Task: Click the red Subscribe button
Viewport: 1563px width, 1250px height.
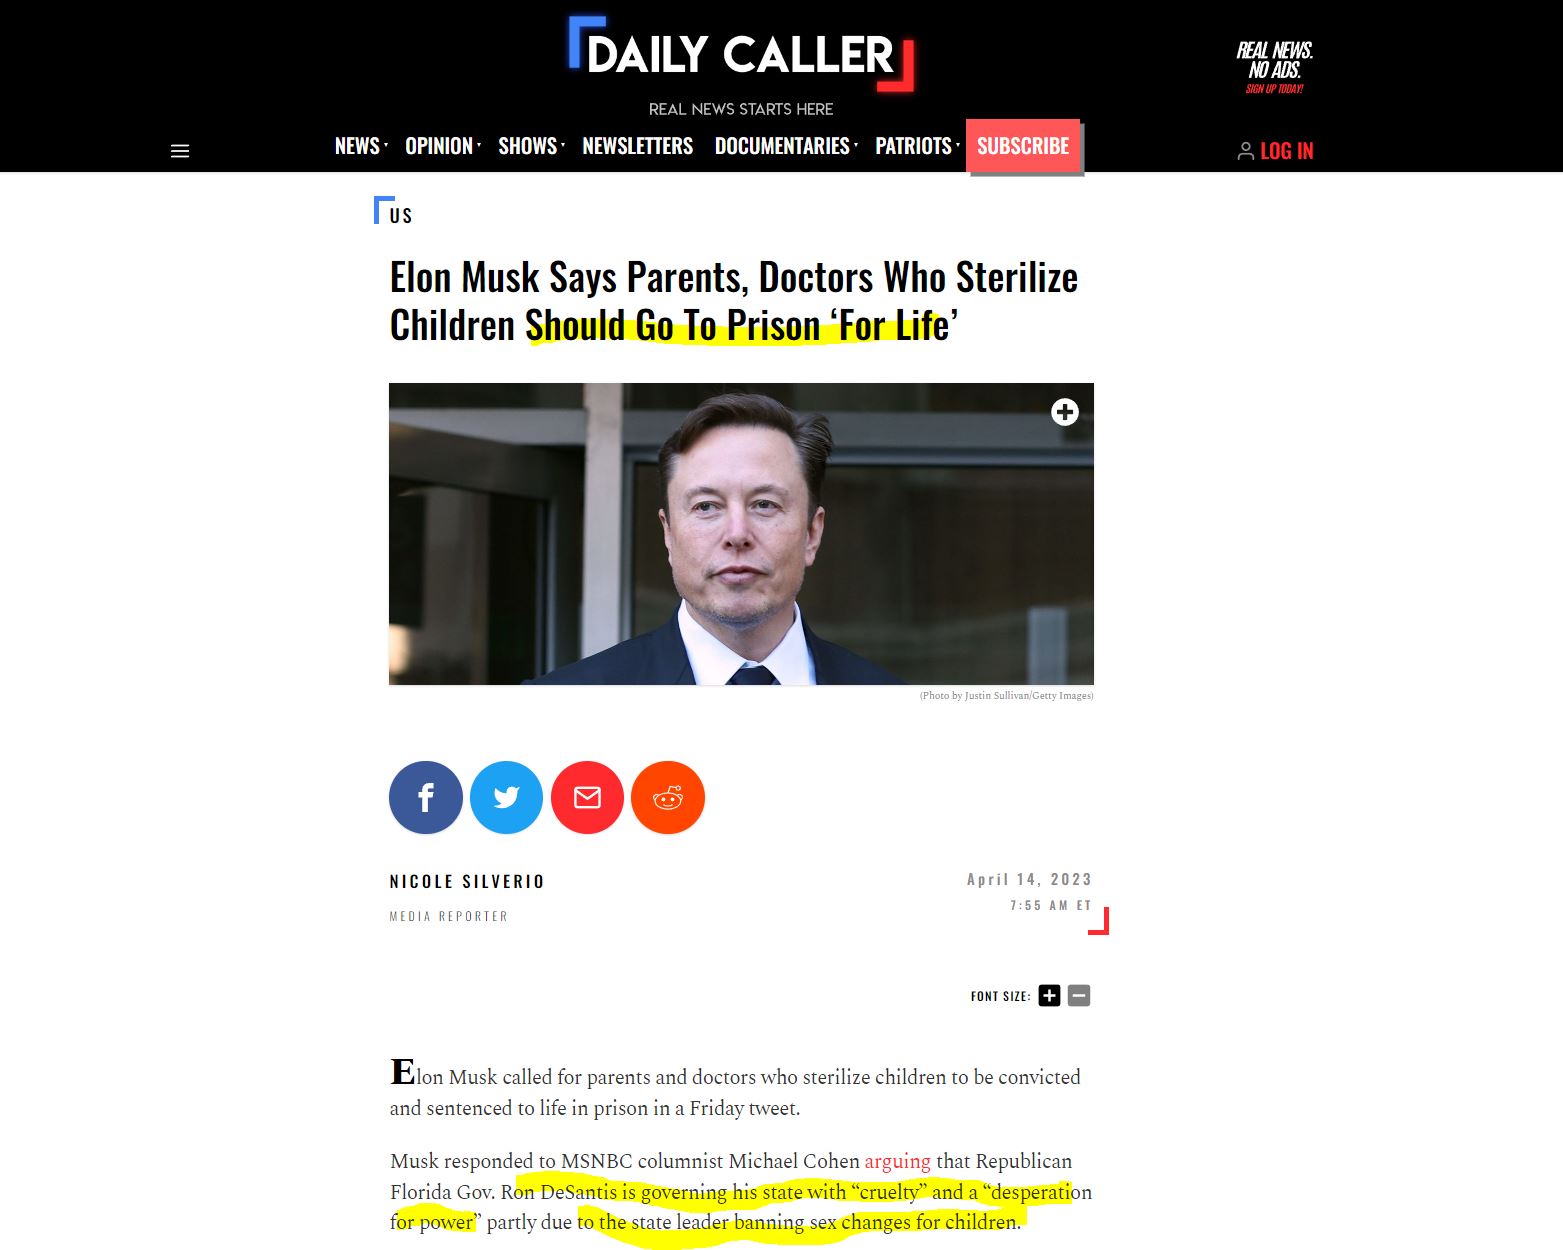Action: (x=1023, y=146)
